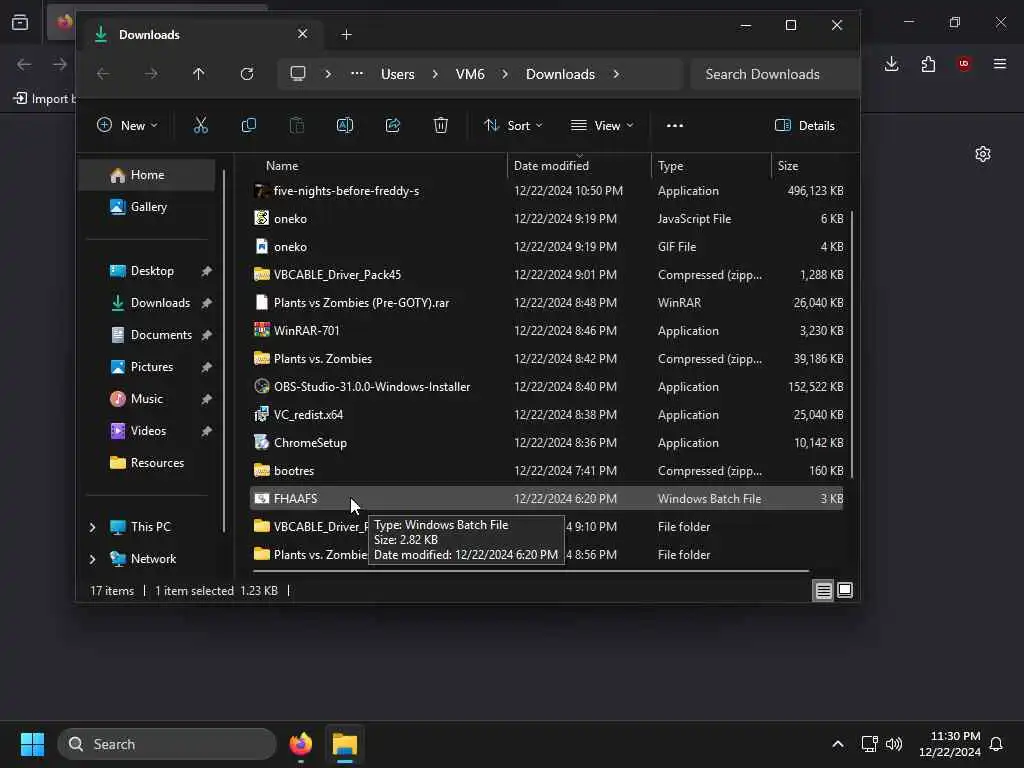This screenshot has height=768, width=1024.
Task: Click the chevron after Users in path
Action: (x=435, y=74)
